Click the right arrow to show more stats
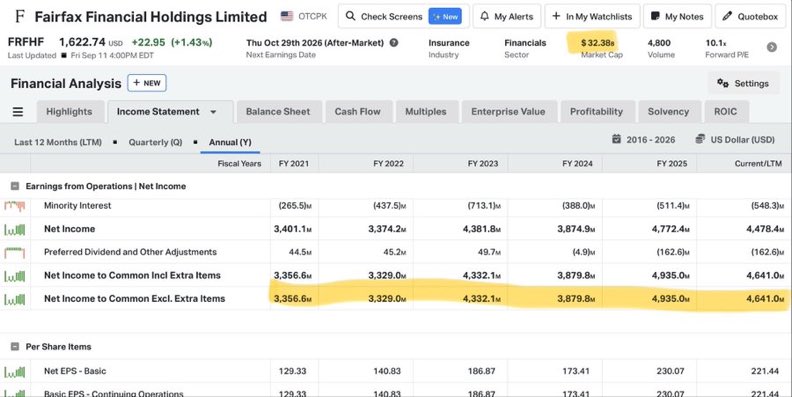The image size is (792, 397). pyautogui.click(x=772, y=47)
